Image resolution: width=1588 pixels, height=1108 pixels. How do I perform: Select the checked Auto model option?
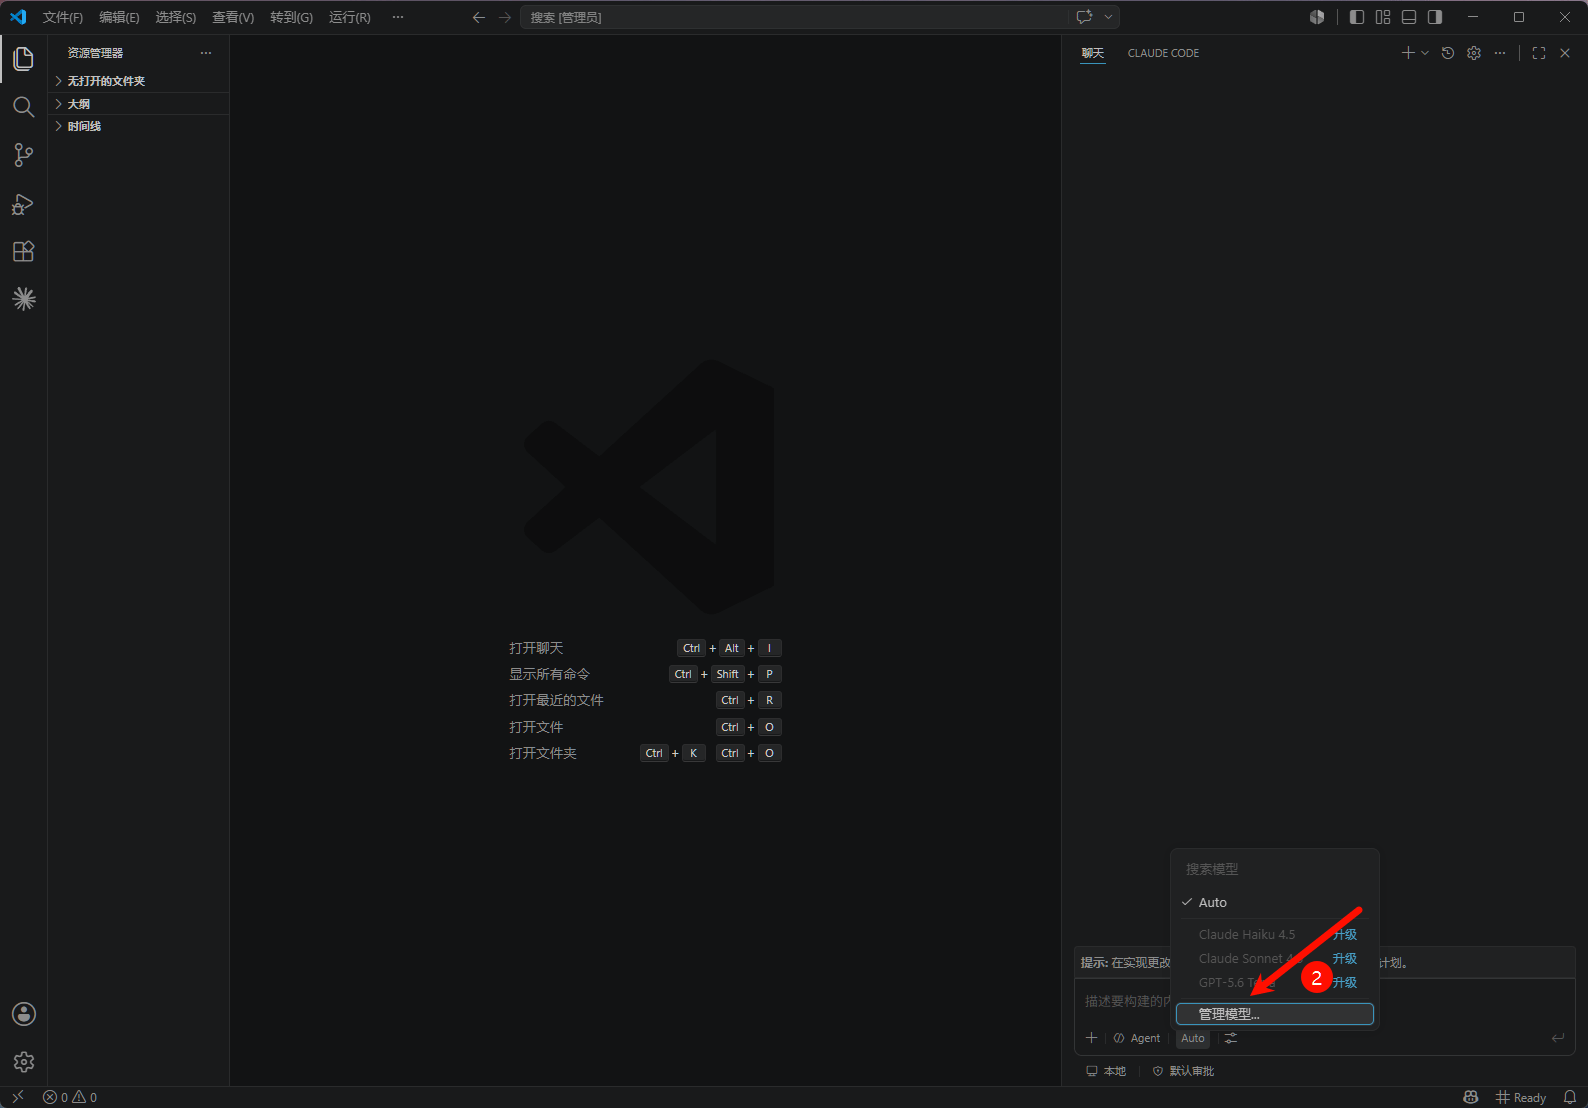[x=1275, y=902]
